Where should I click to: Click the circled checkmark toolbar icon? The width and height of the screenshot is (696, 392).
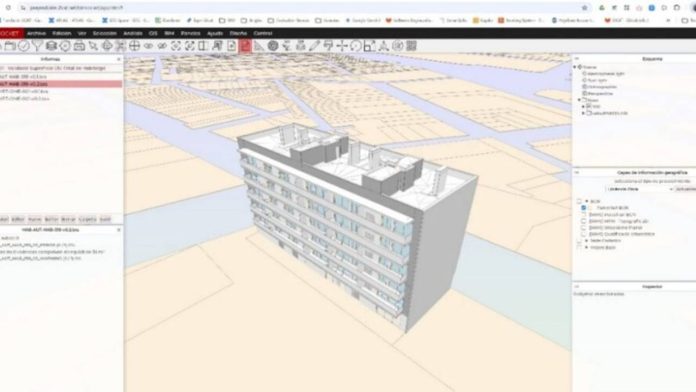(24, 46)
